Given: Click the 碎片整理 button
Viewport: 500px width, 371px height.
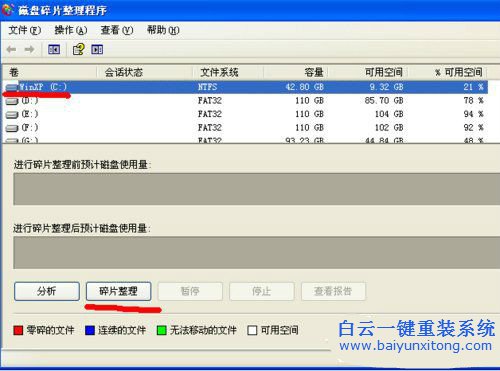Looking at the screenshot, I should 118,291.
